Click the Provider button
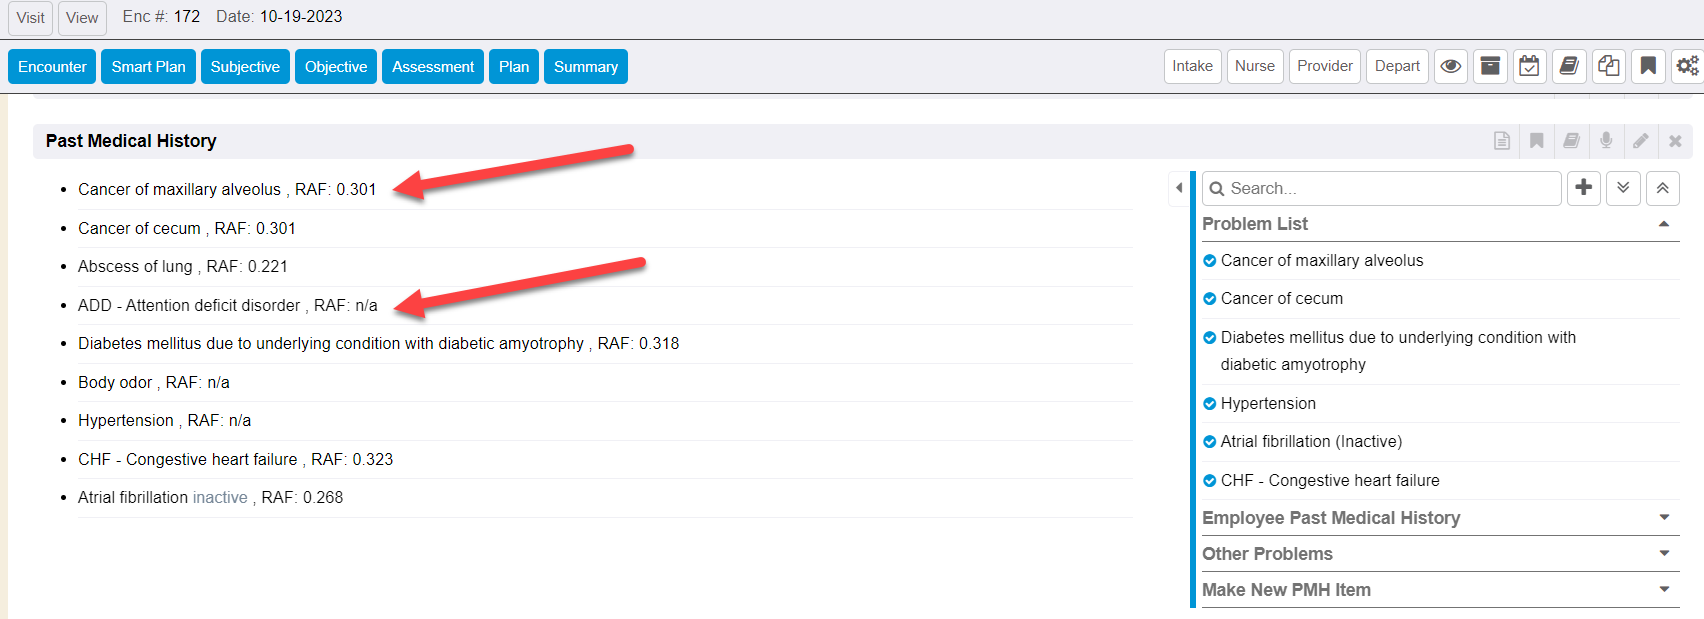 (1324, 67)
